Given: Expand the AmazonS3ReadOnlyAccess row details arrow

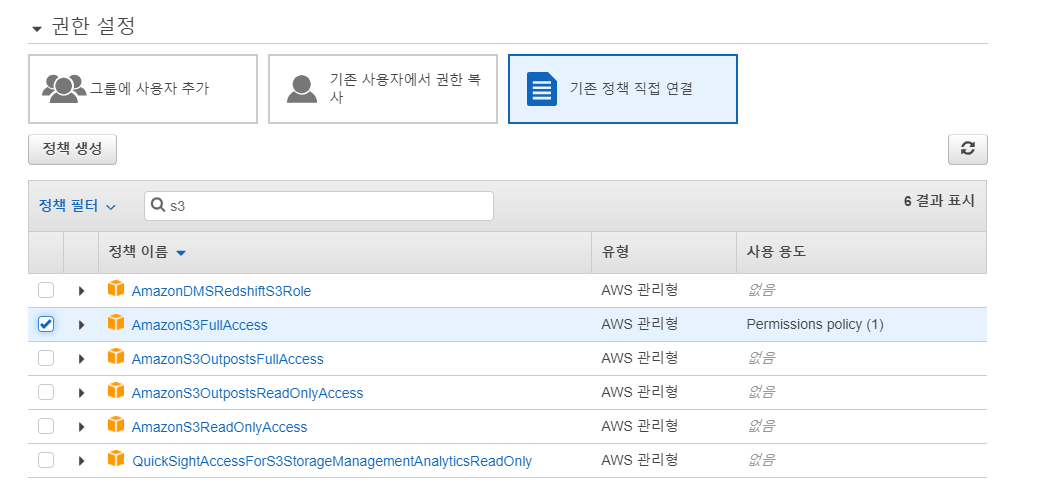Looking at the screenshot, I should click(81, 427).
